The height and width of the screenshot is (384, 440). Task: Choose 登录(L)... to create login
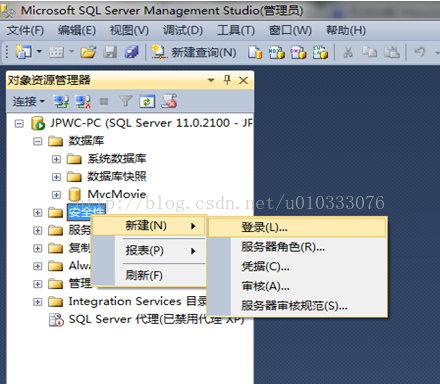[x=297, y=228]
